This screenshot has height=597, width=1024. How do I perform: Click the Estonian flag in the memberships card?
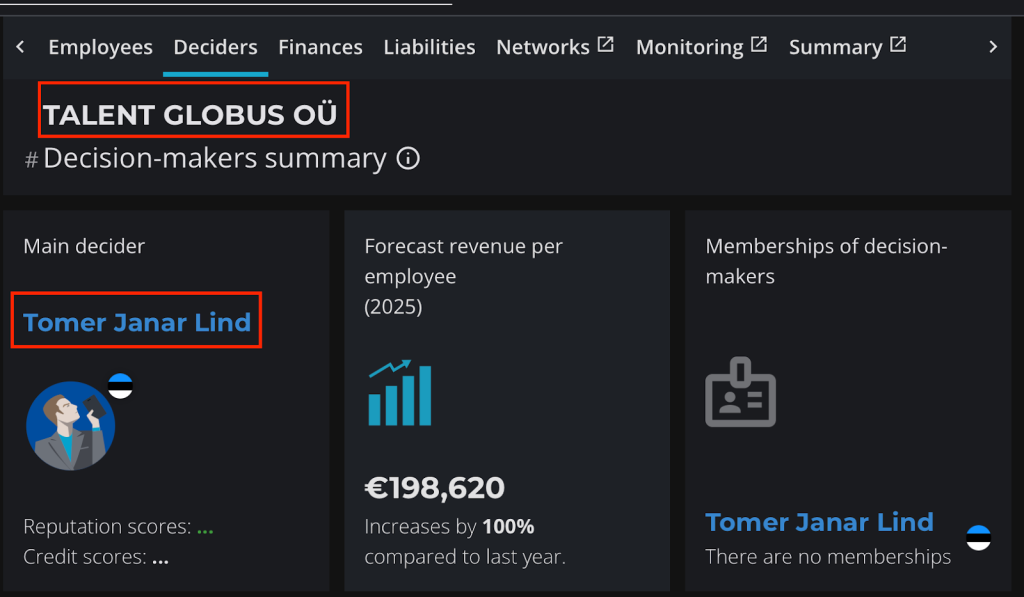tap(978, 537)
